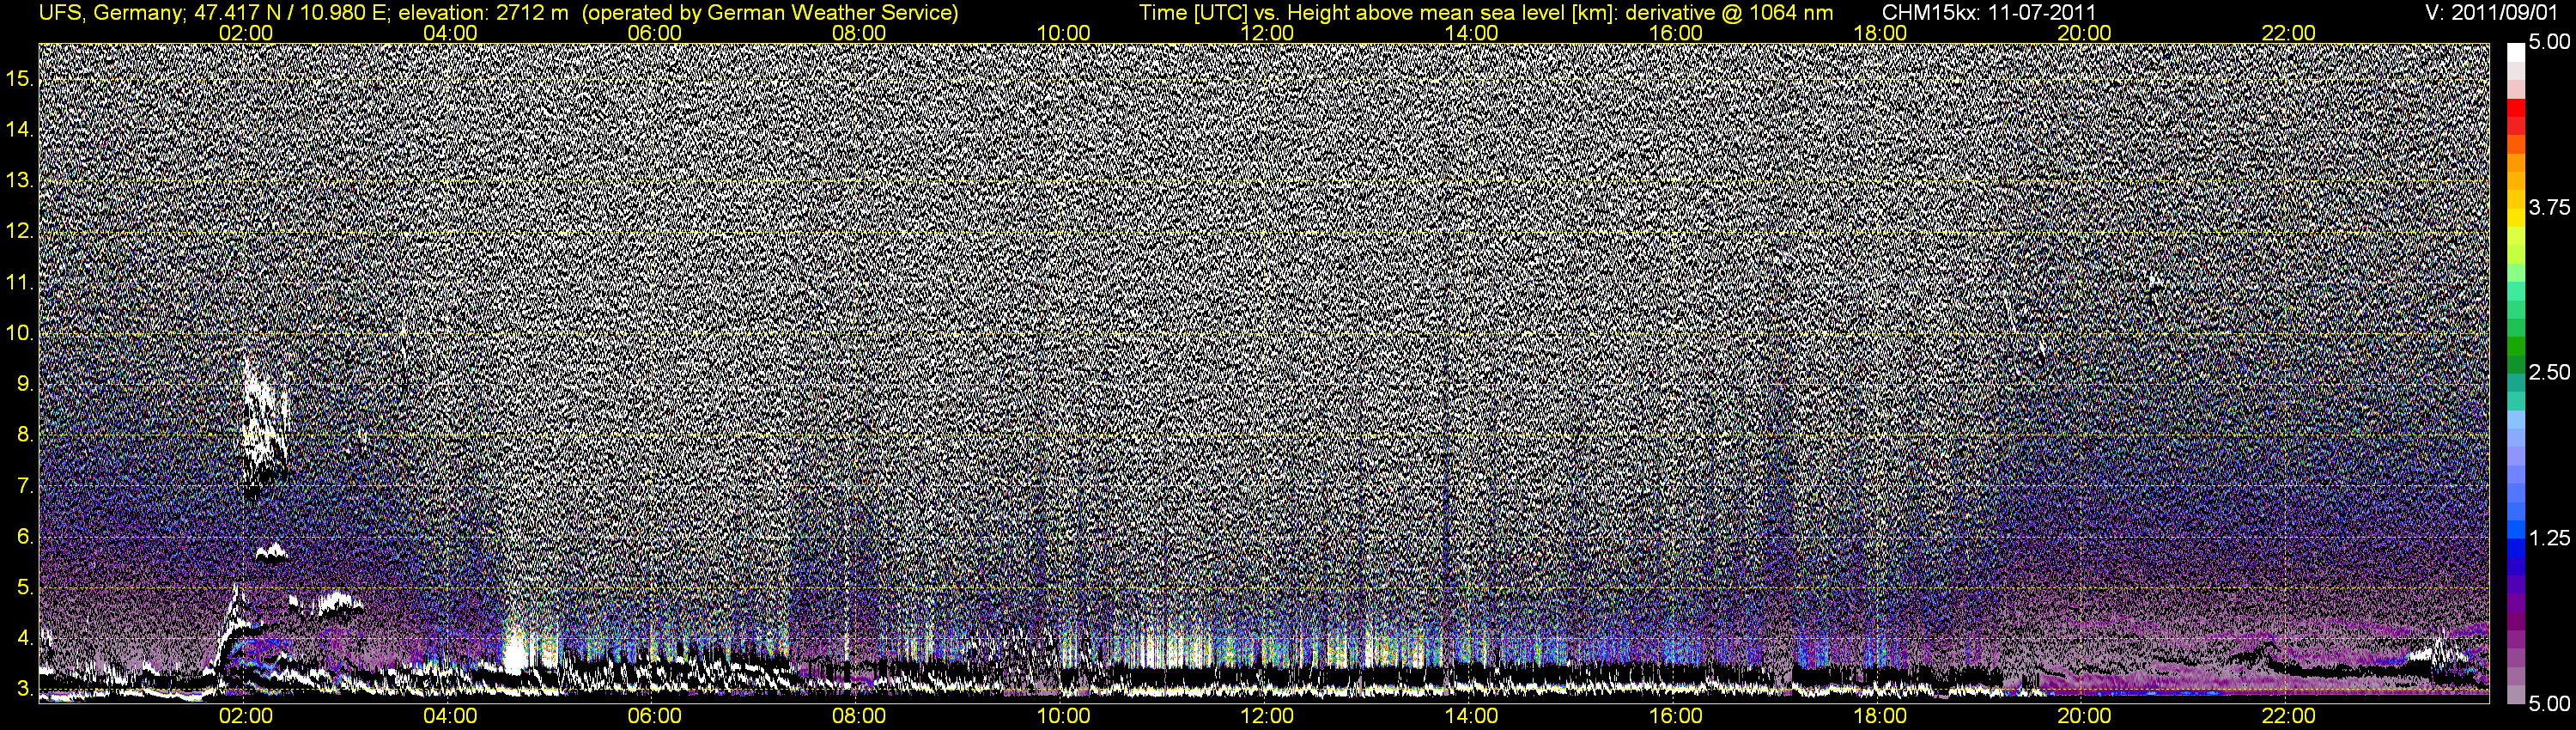This screenshot has width=2576, height=730.
Task: Click the "14." height axis label
Action: click(20, 129)
